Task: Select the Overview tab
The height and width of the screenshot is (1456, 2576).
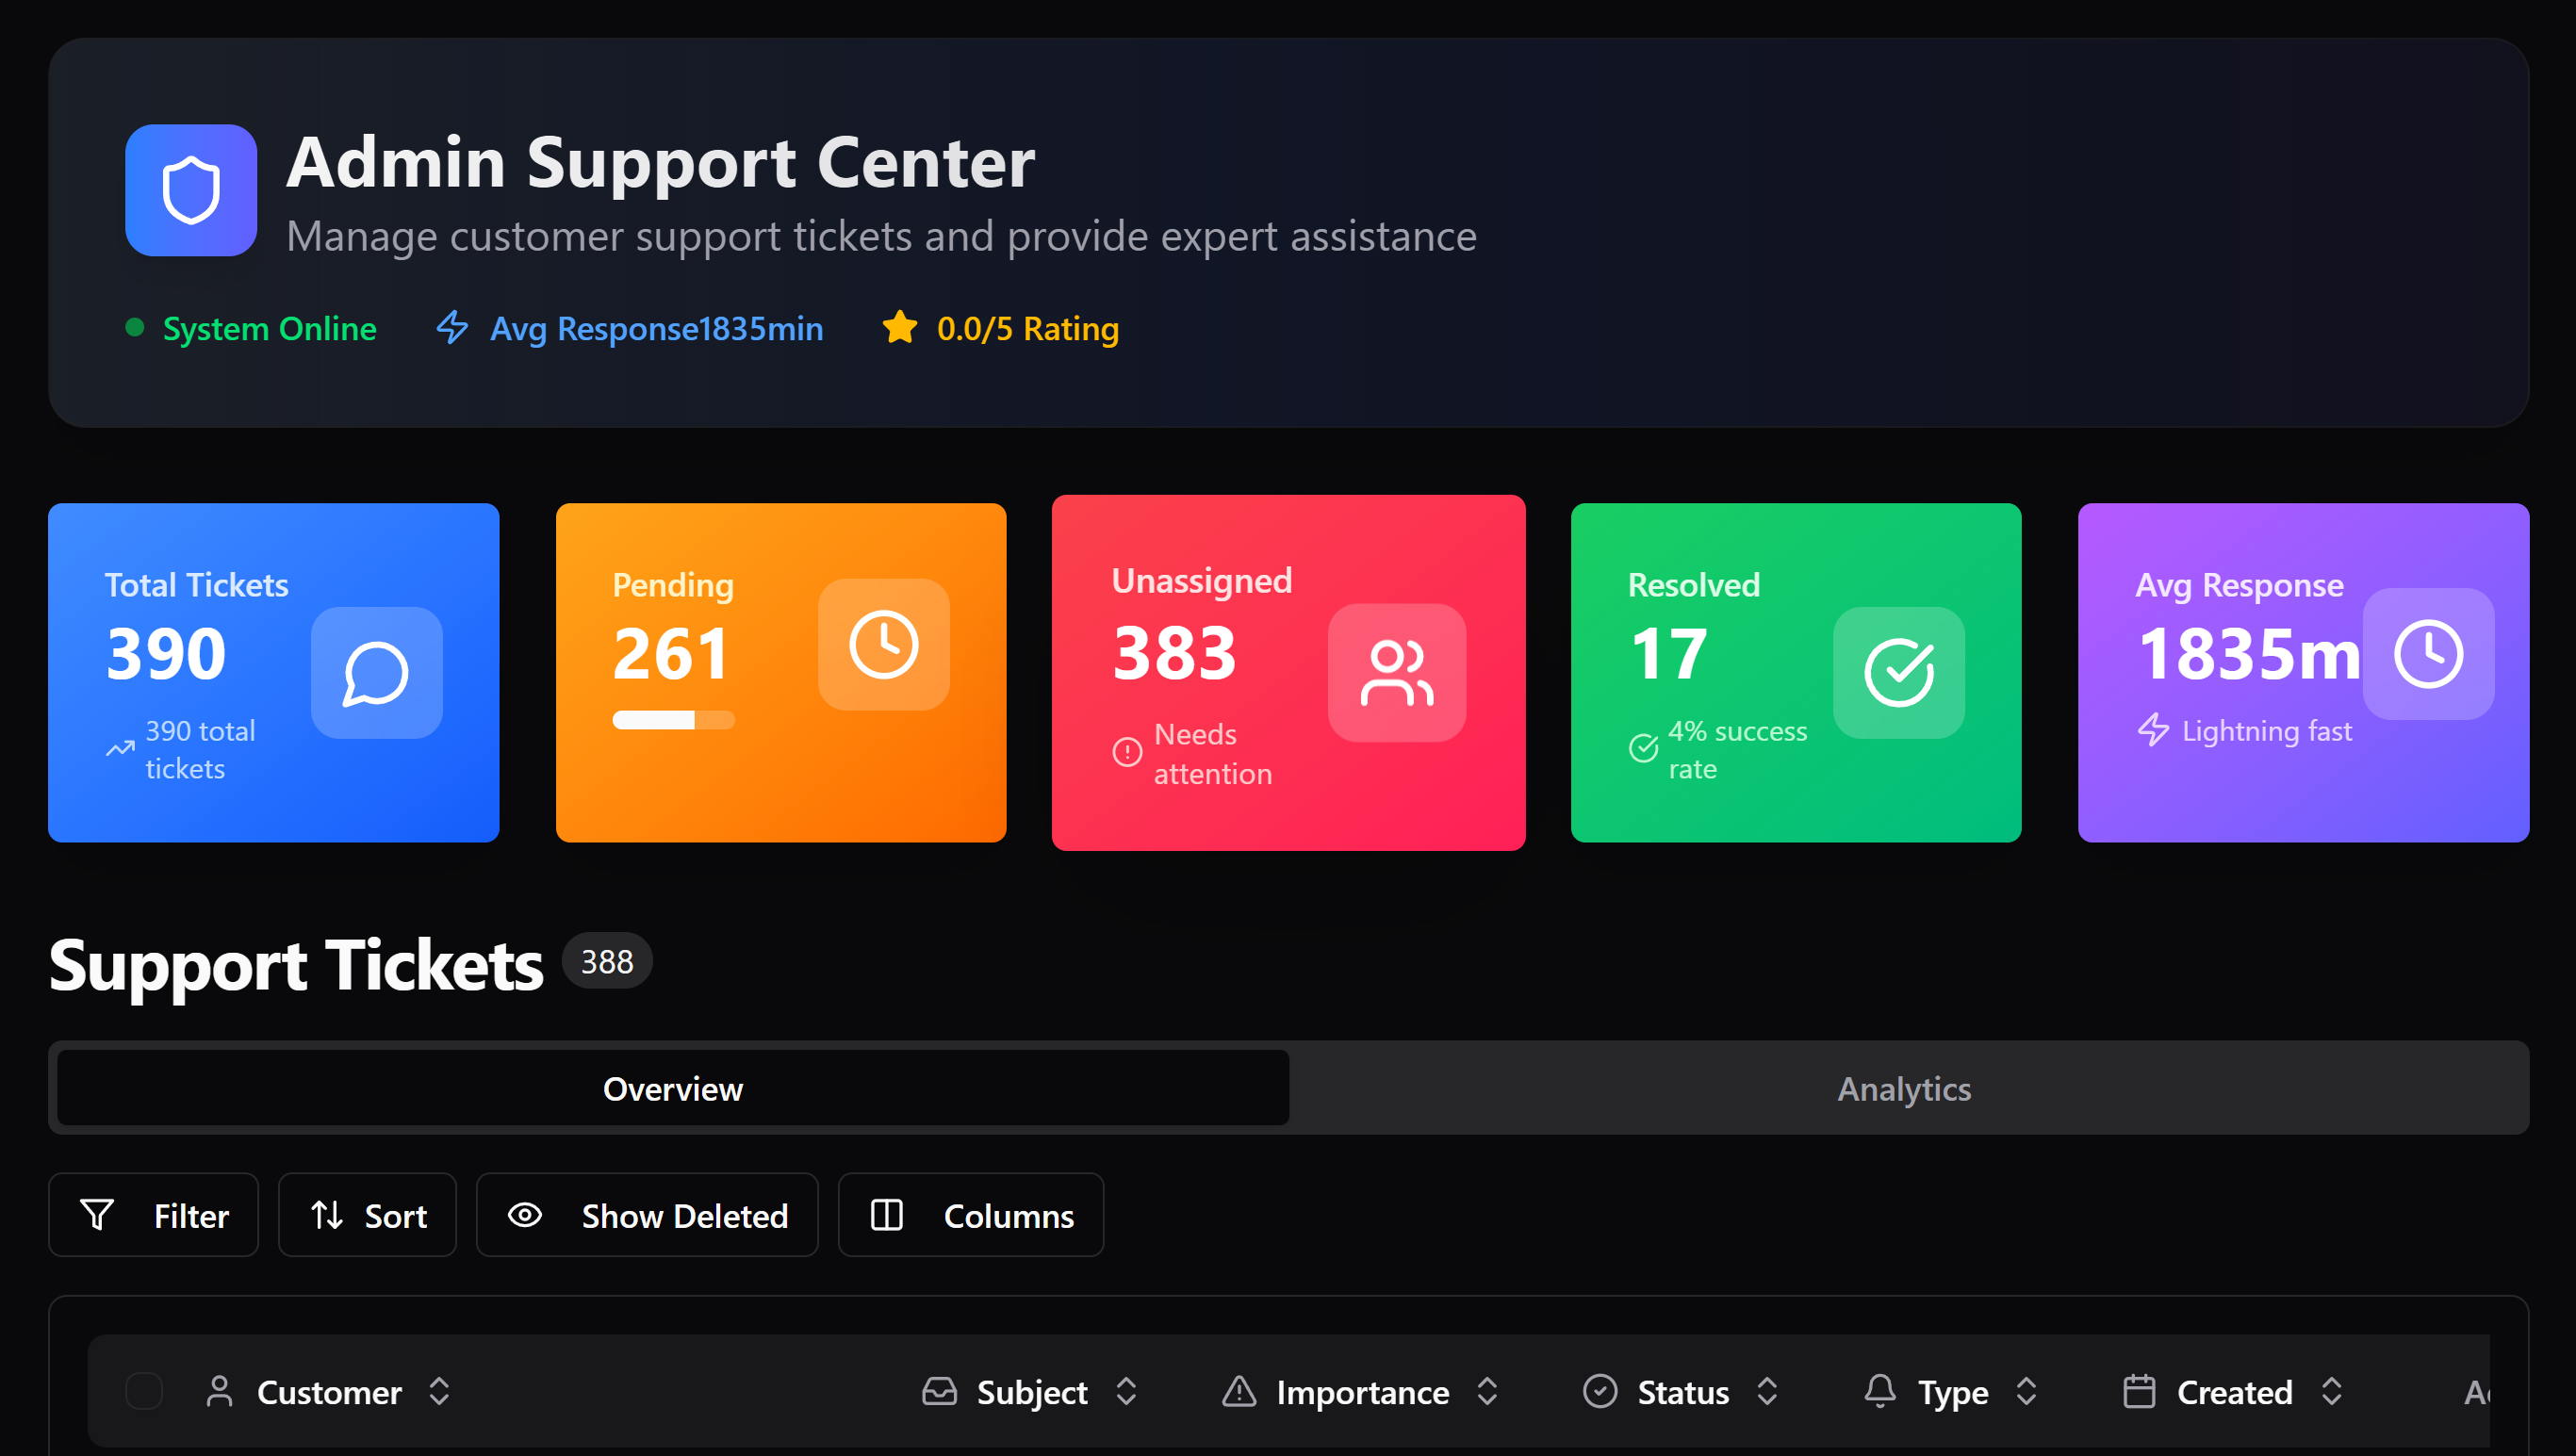Action: (x=672, y=1088)
